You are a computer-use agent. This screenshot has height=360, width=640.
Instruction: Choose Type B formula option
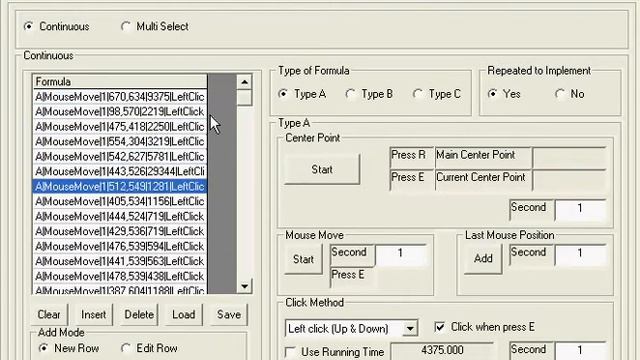350,94
